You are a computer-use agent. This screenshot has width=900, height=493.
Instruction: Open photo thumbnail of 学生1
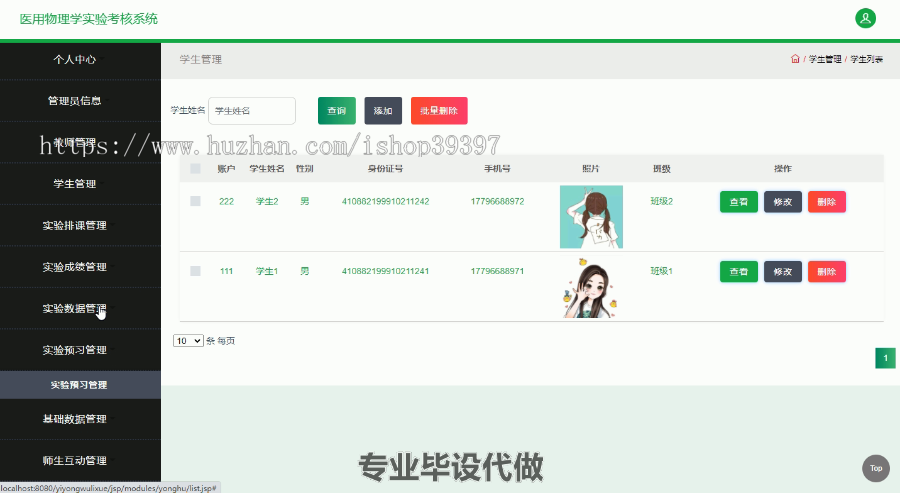(x=591, y=288)
